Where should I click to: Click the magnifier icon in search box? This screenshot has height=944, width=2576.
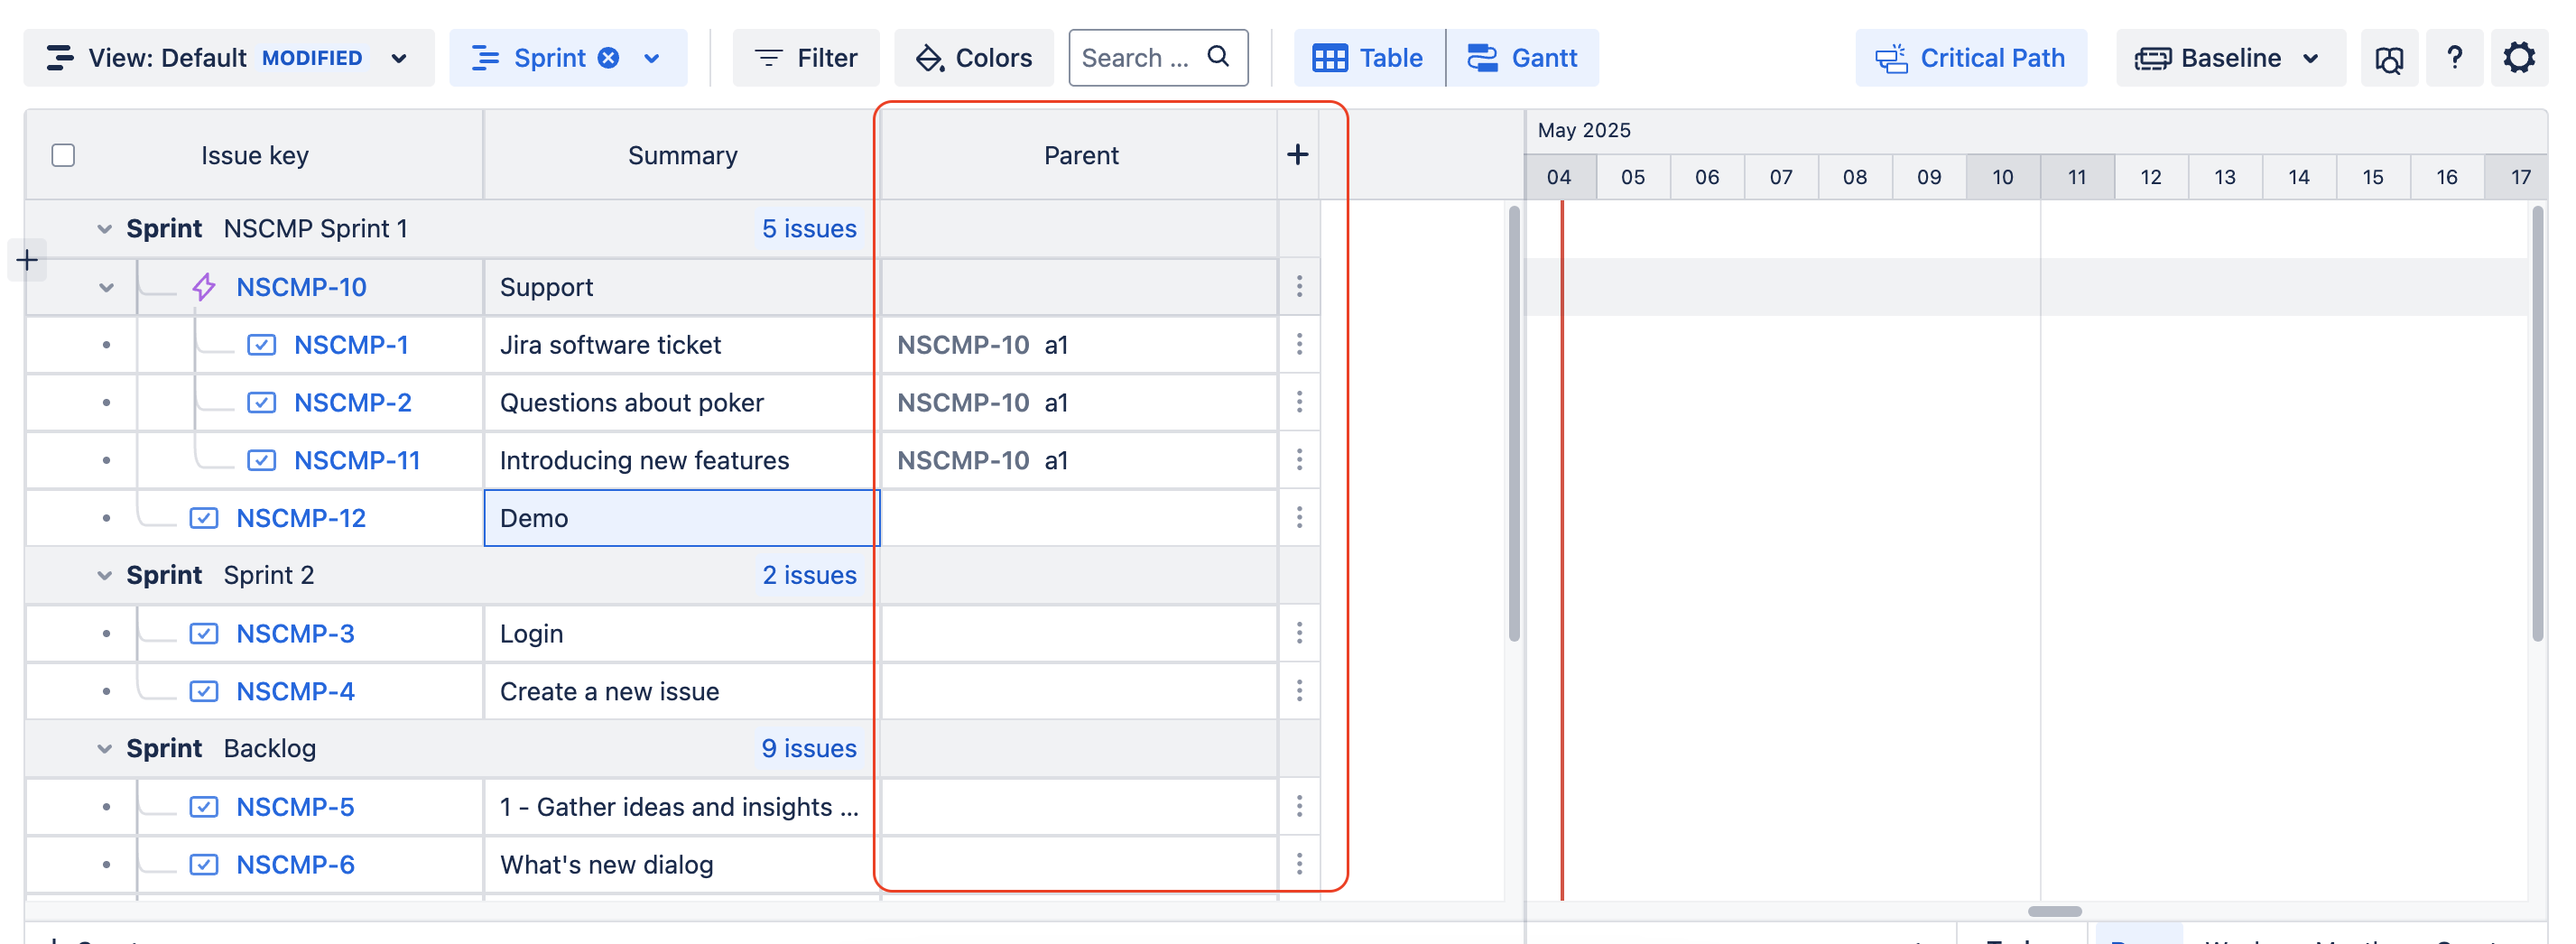(x=1217, y=56)
